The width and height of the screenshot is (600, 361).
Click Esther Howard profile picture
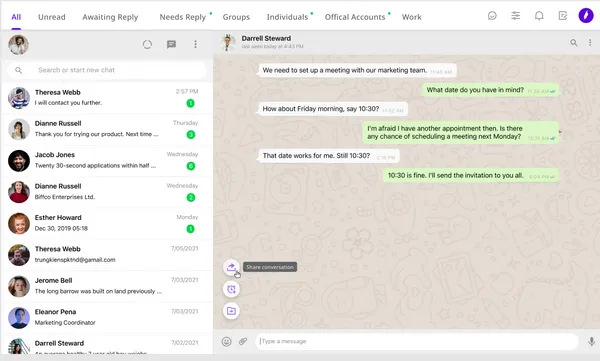coord(19,224)
